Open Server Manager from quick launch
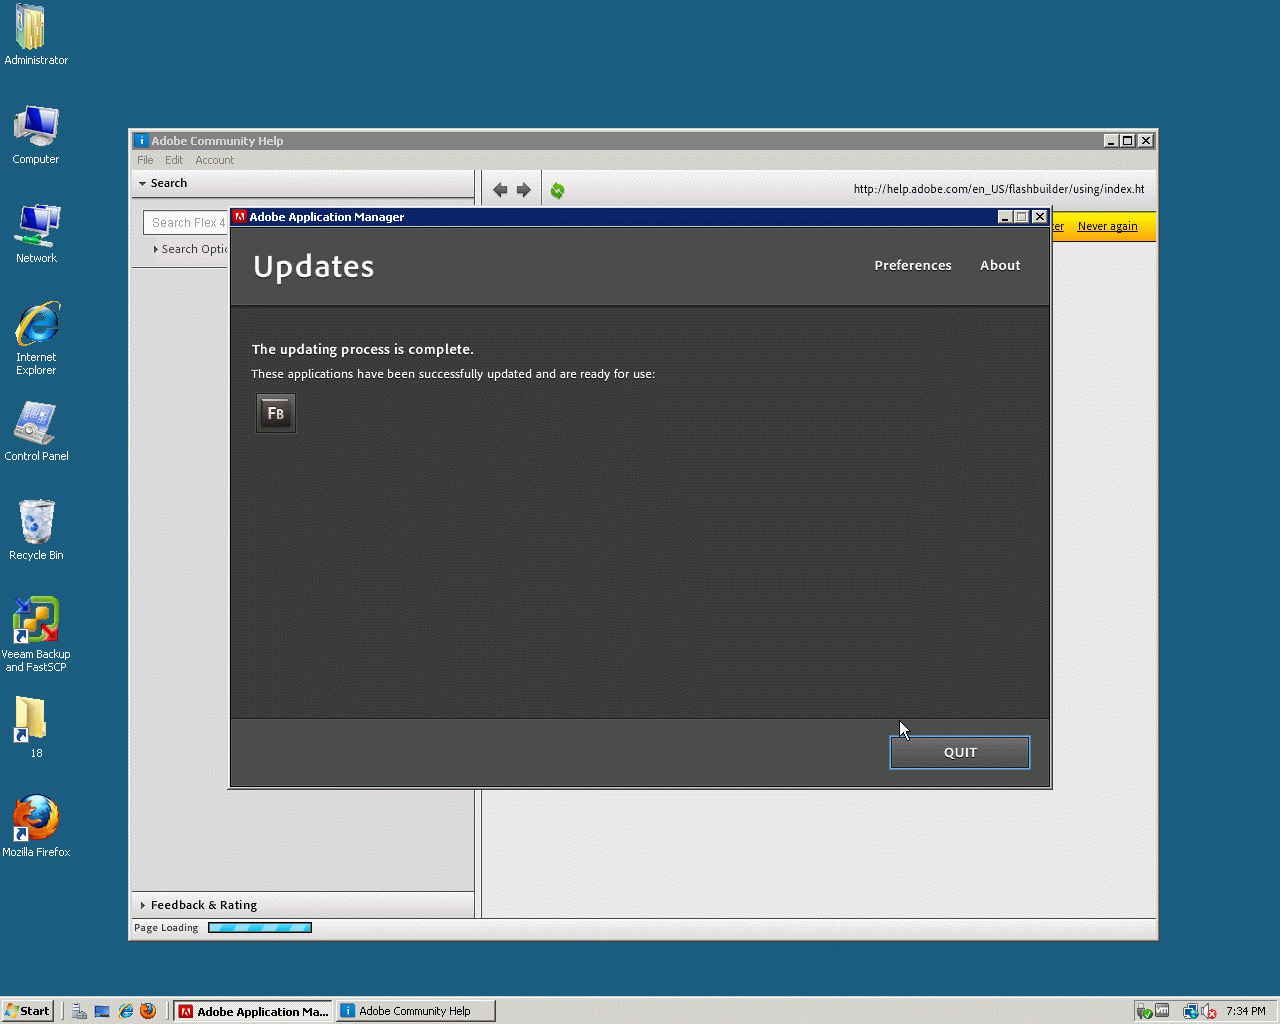This screenshot has height=1024, width=1280. click(x=80, y=1011)
